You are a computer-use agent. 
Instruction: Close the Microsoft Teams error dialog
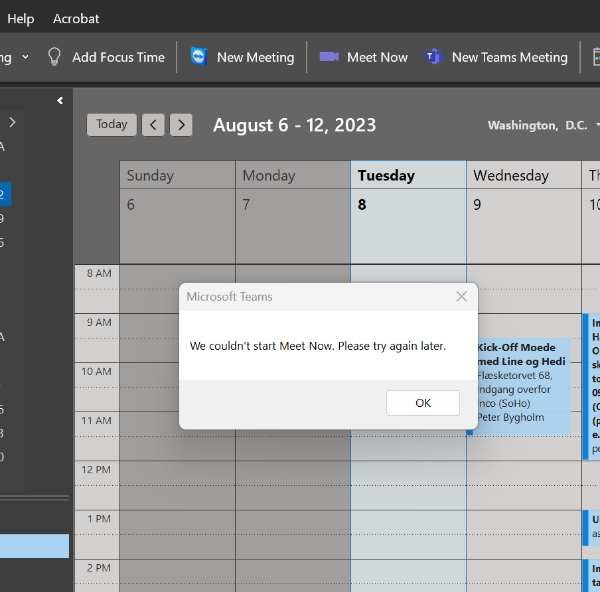coord(461,296)
